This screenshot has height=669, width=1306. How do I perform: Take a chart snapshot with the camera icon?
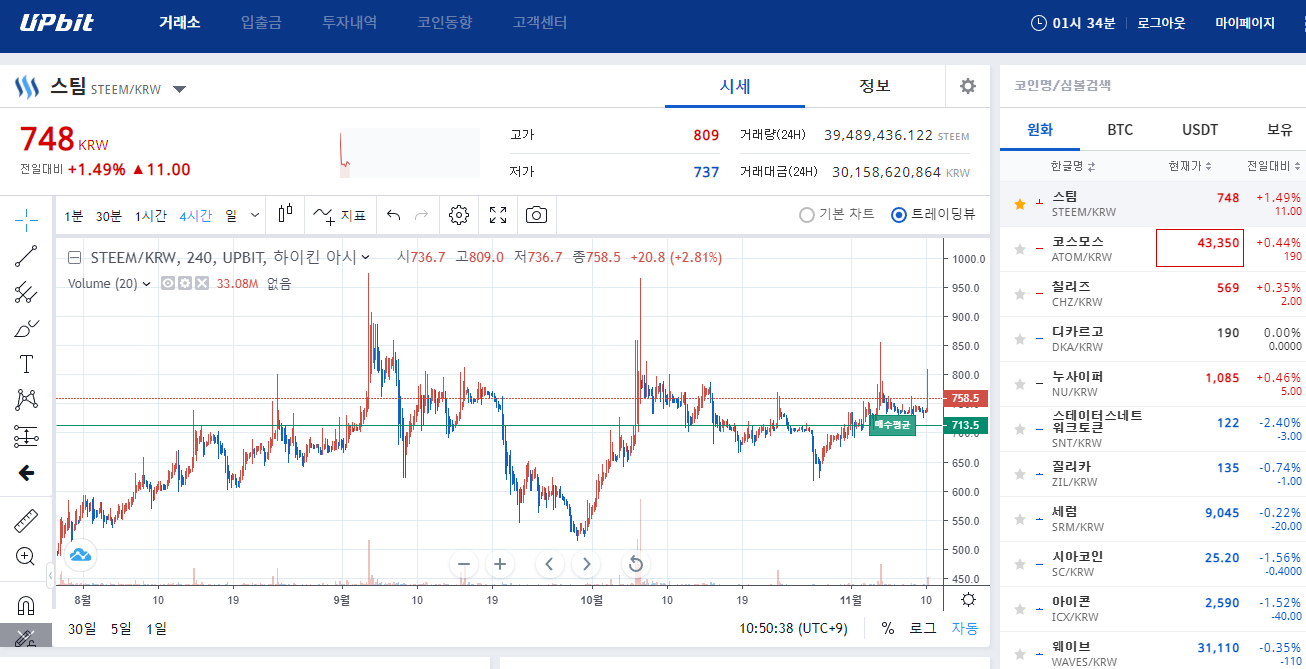(537, 214)
